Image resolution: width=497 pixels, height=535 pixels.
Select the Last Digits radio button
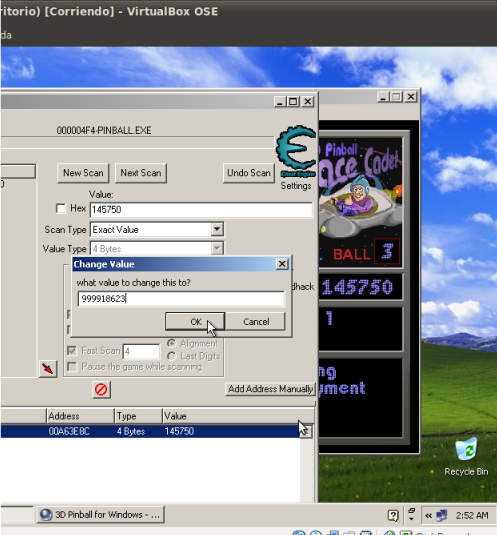pyautogui.click(x=172, y=356)
